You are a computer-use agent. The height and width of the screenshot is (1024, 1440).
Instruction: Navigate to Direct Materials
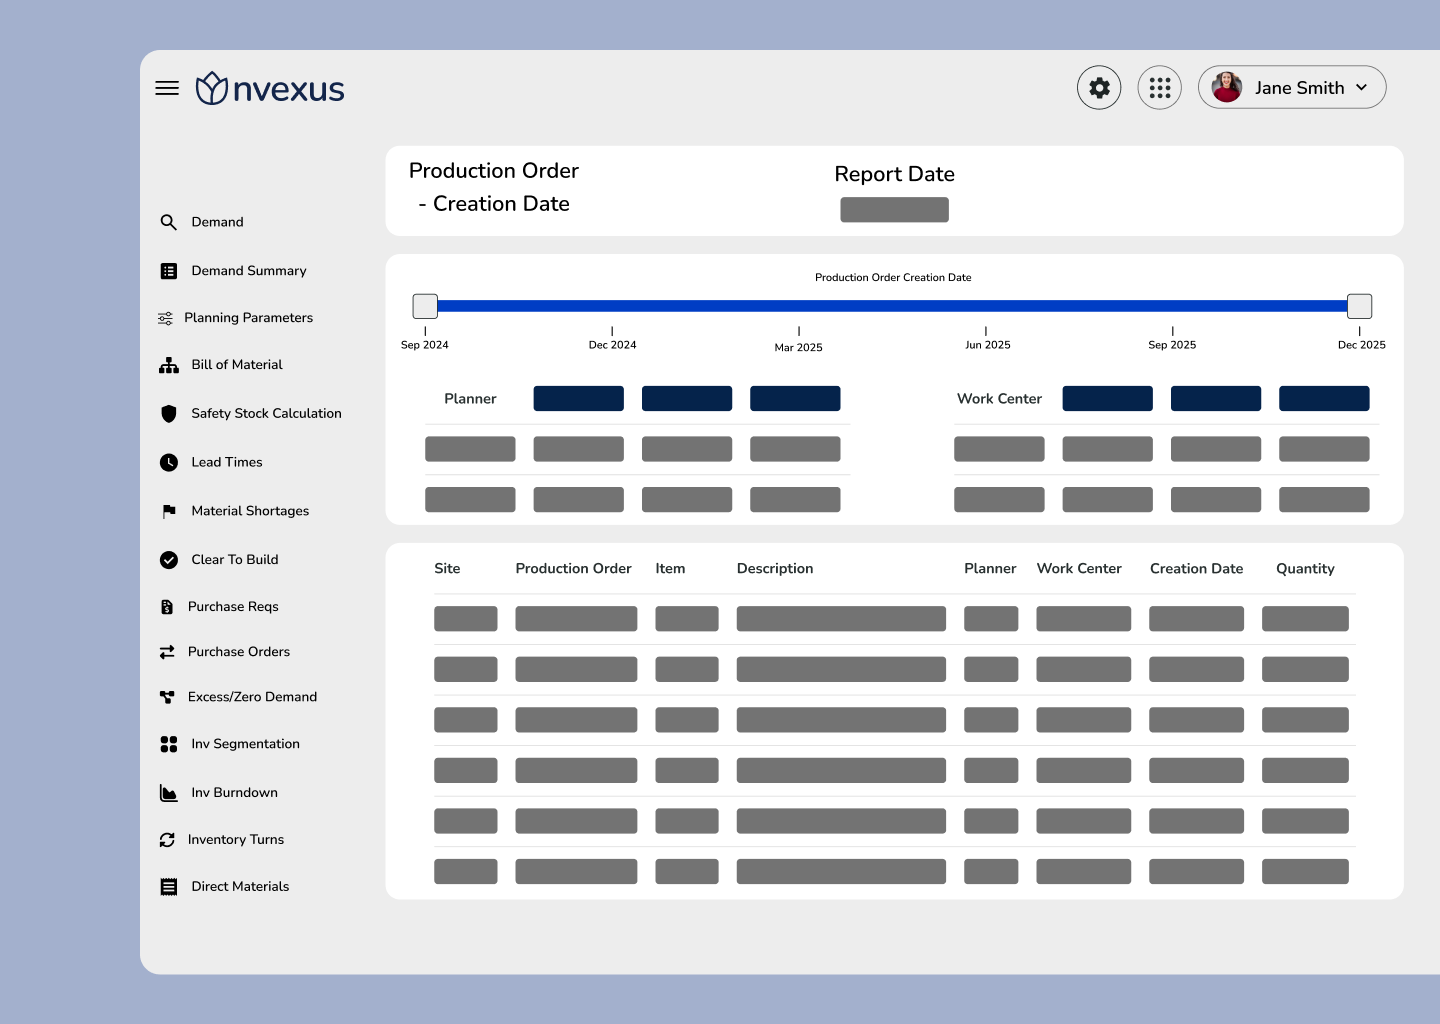click(240, 887)
